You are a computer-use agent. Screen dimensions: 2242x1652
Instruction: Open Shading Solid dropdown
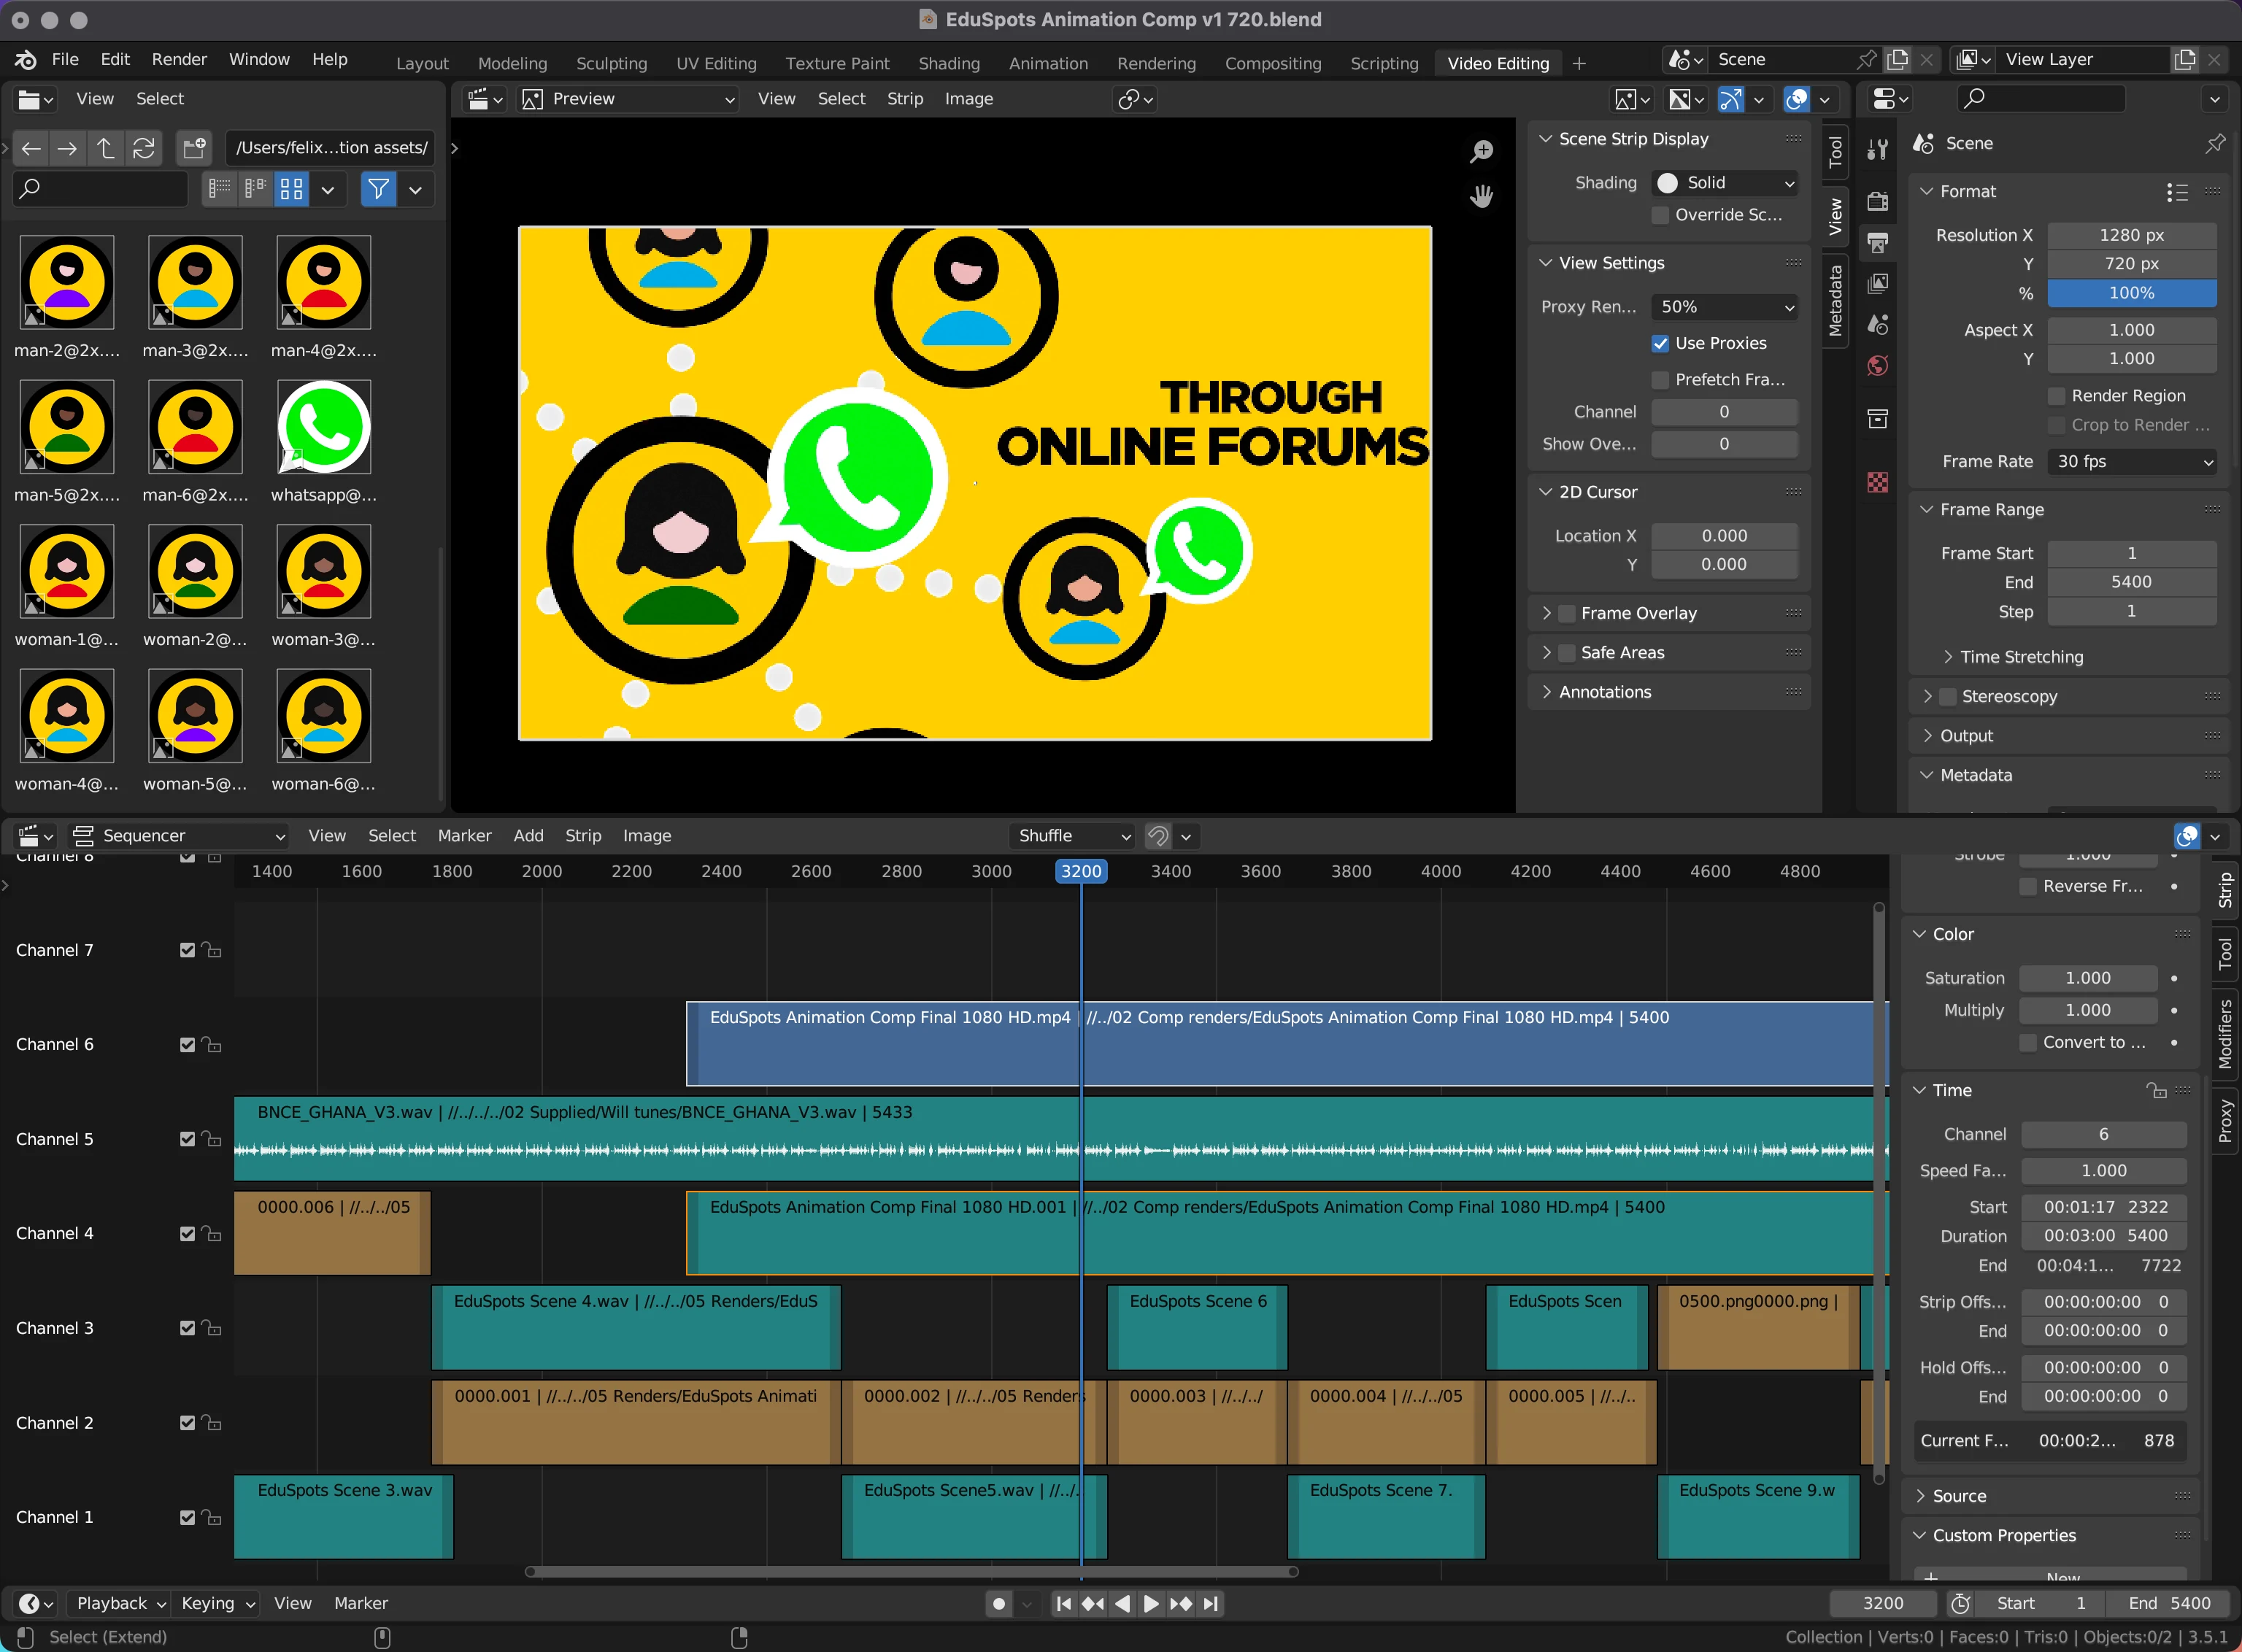pyautogui.click(x=1725, y=183)
